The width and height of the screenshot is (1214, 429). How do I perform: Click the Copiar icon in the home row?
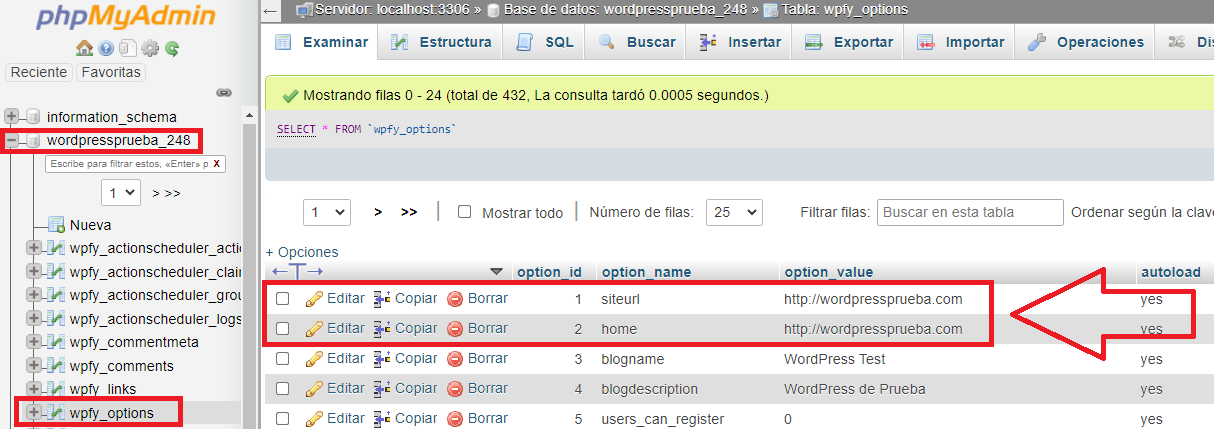click(382, 328)
